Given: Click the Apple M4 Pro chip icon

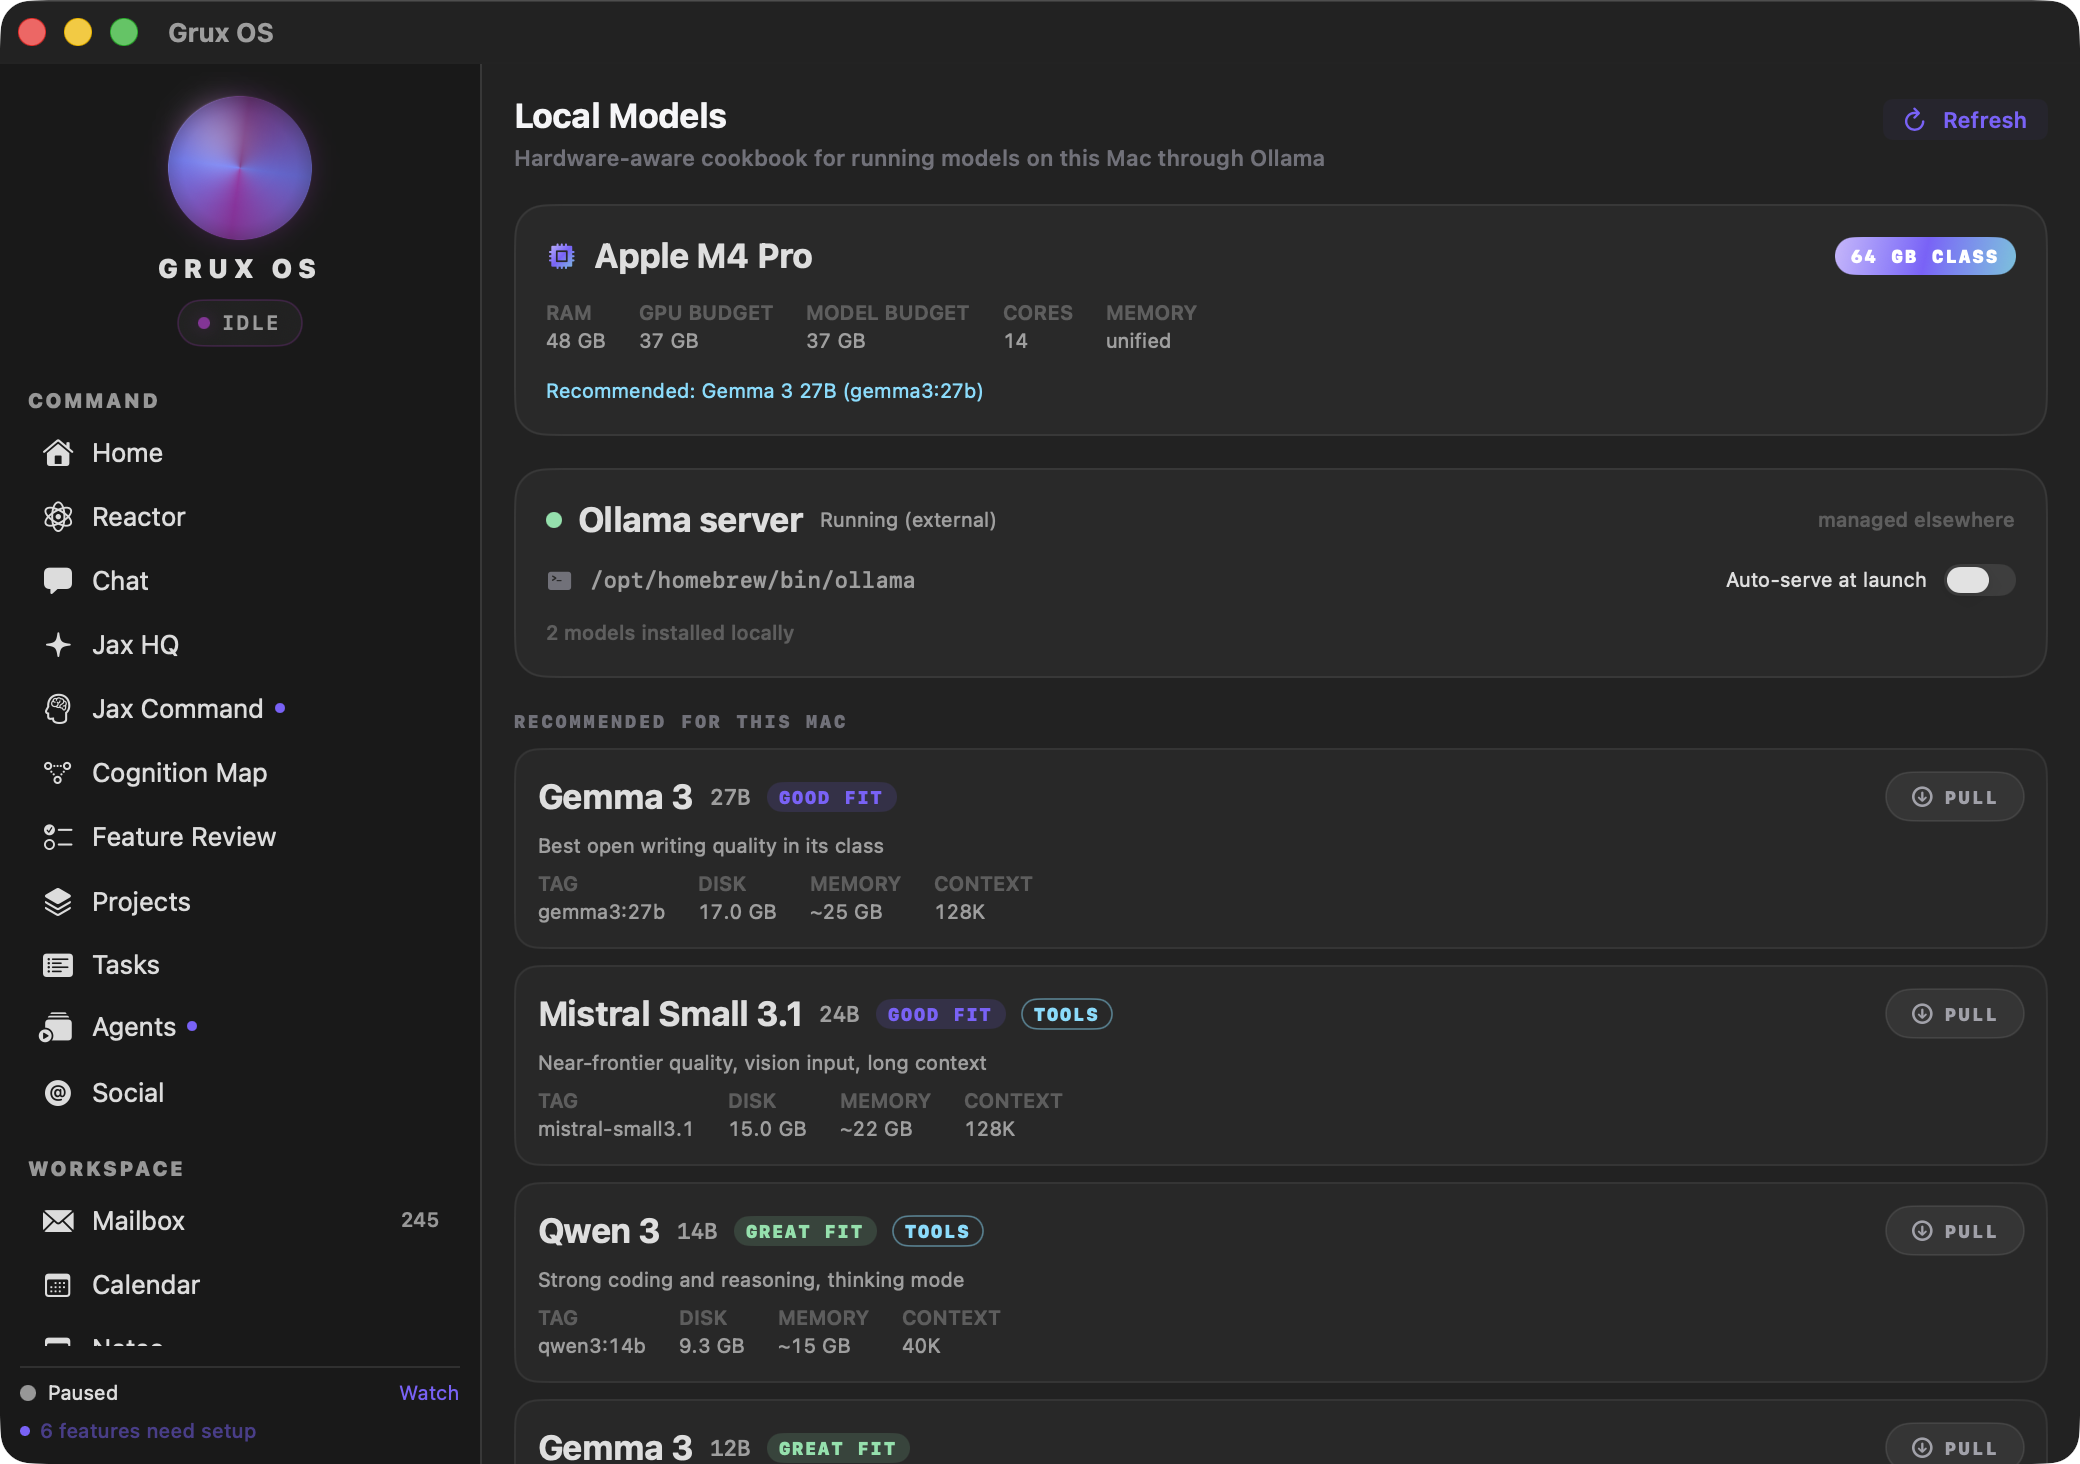Looking at the screenshot, I should [x=562, y=256].
